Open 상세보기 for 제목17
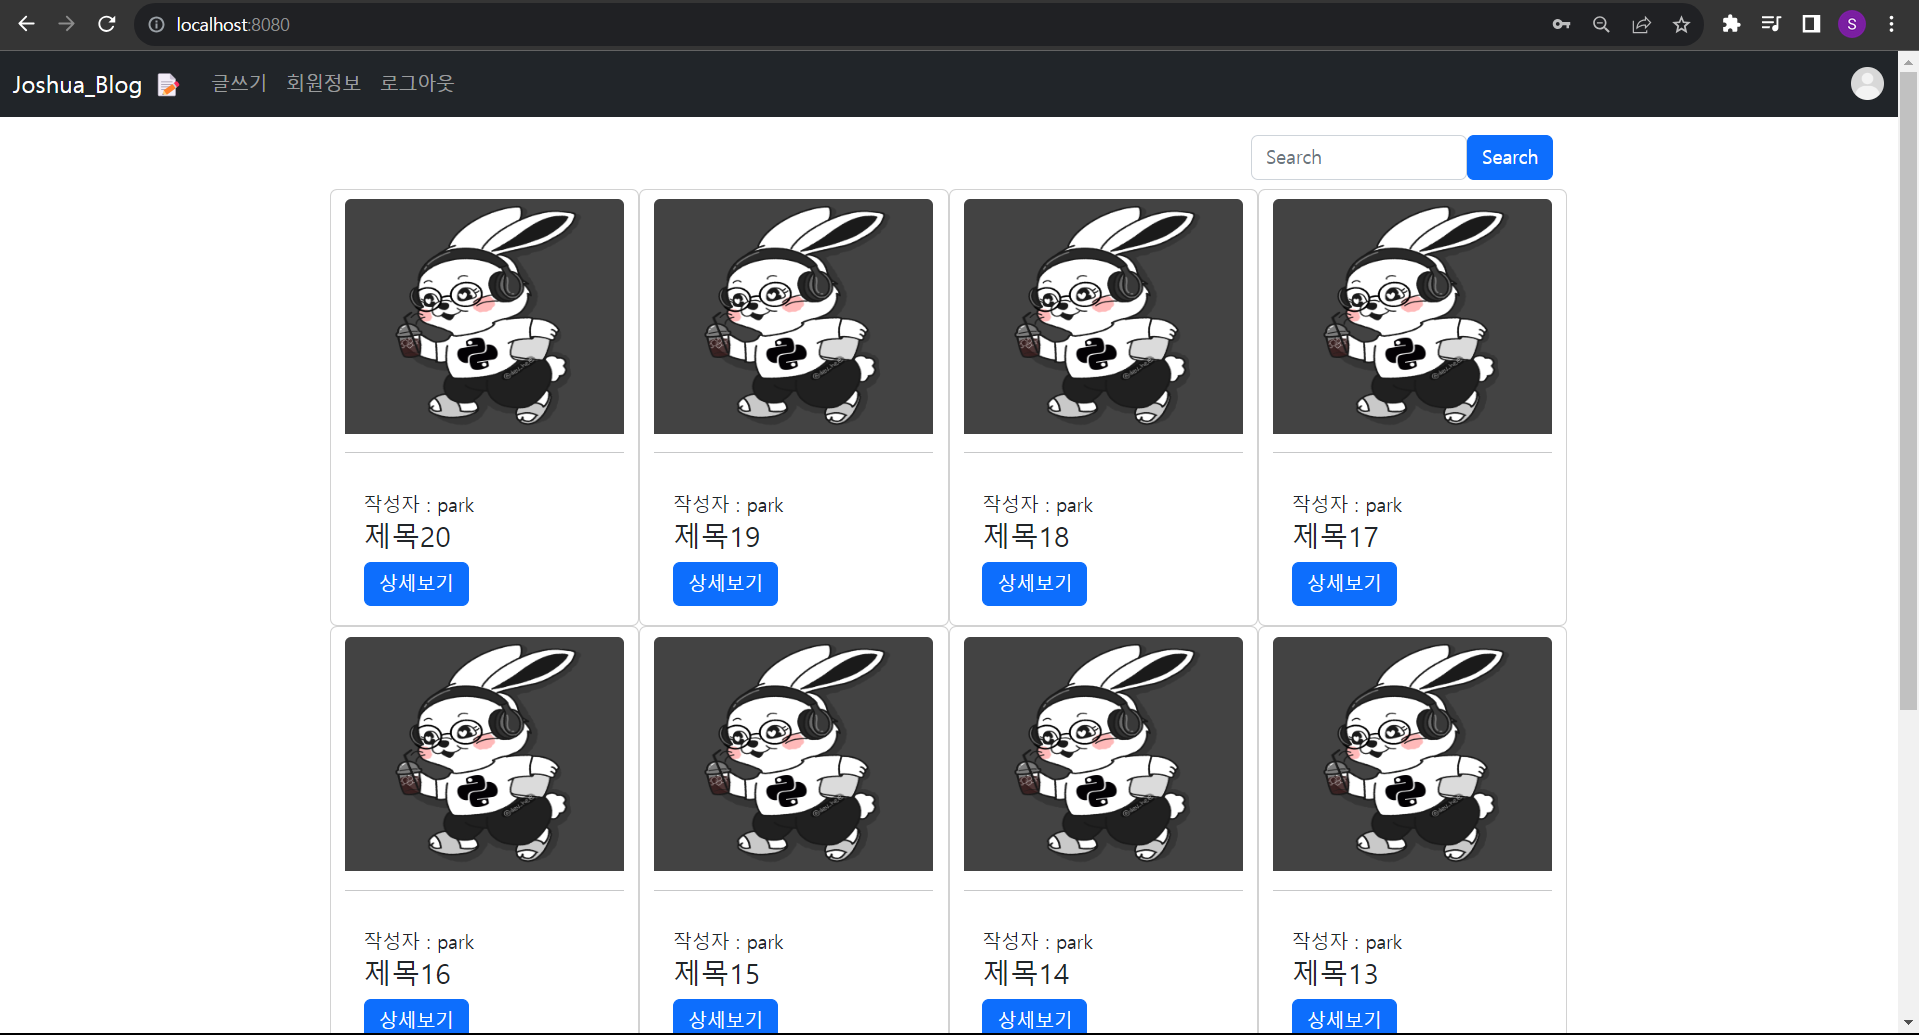This screenshot has height=1035, width=1919. 1344,583
